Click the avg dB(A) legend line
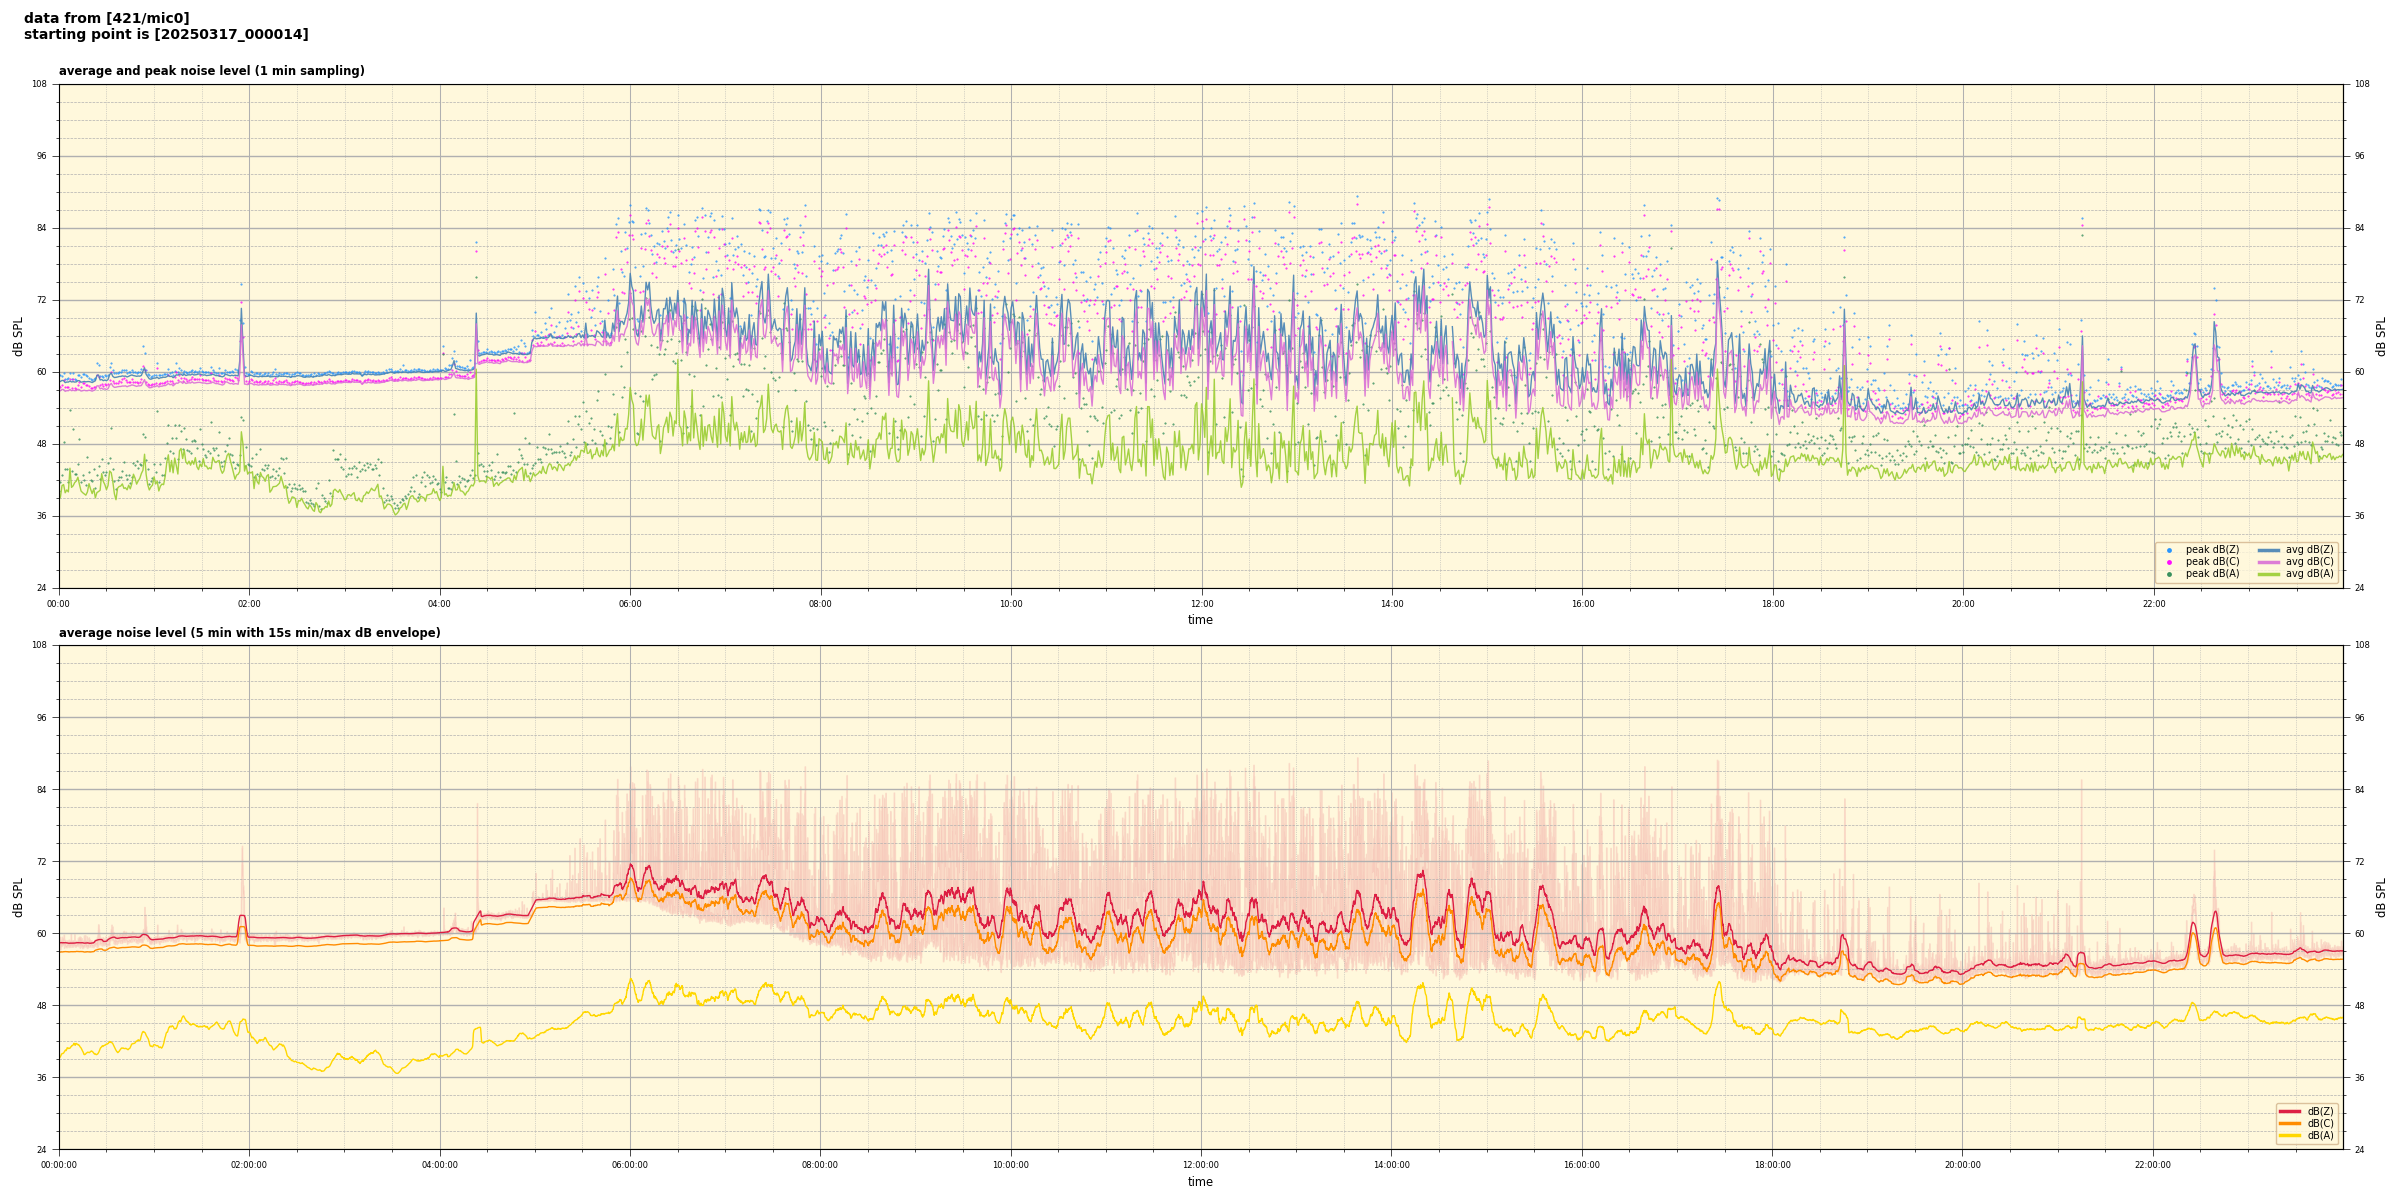The height and width of the screenshot is (1200, 2400). [2269, 574]
